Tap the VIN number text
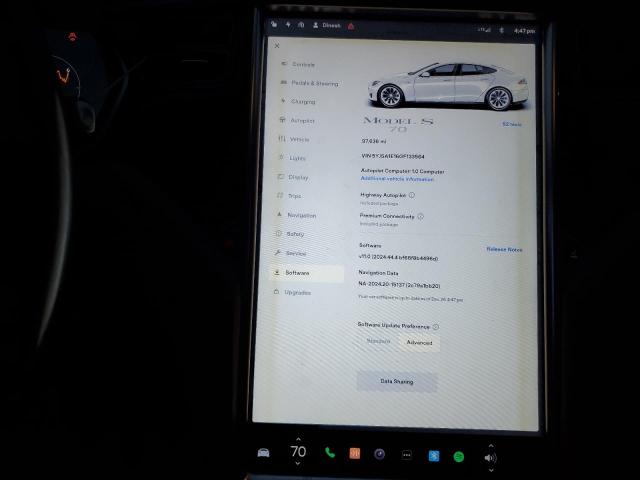The height and width of the screenshot is (480, 640). pos(393,156)
